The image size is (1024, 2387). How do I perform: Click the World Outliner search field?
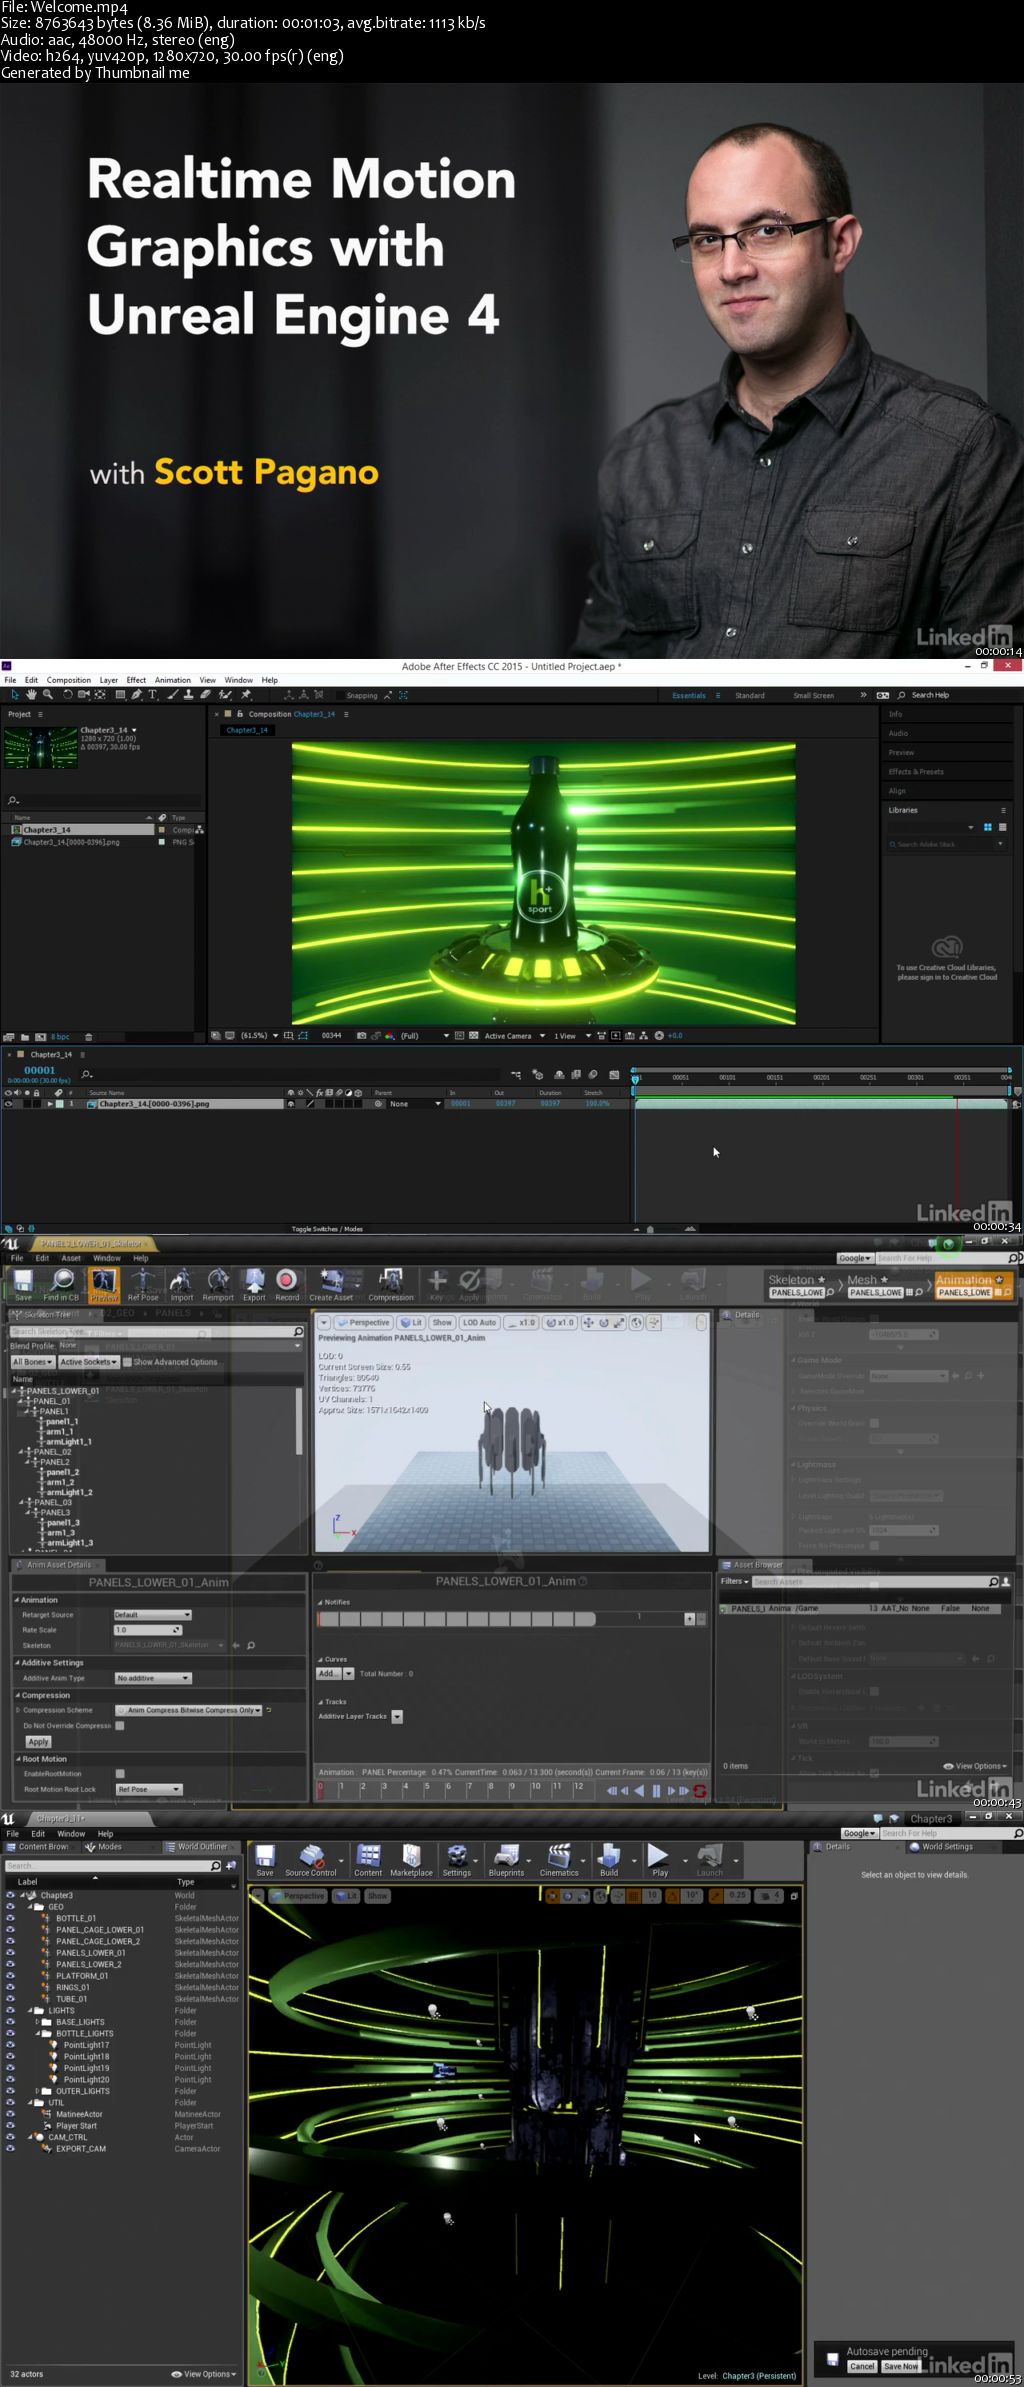click(x=112, y=1866)
